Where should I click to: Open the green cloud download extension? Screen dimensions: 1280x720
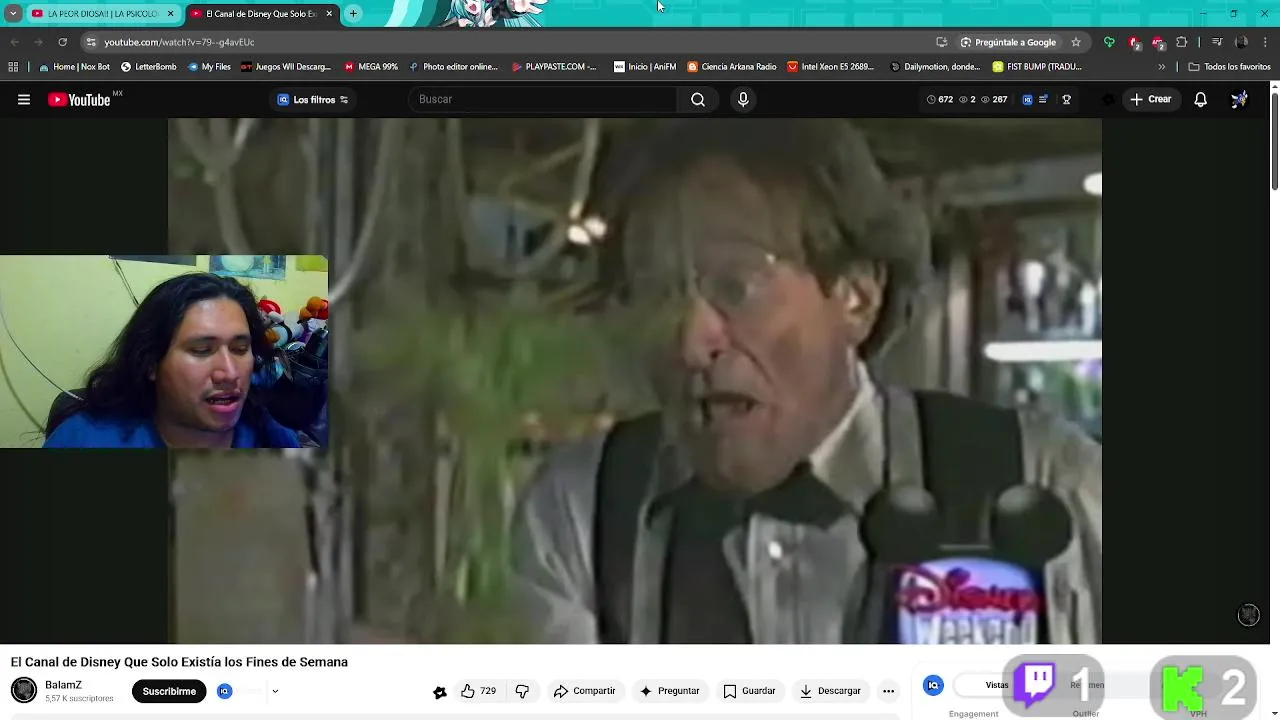pos(1109,42)
